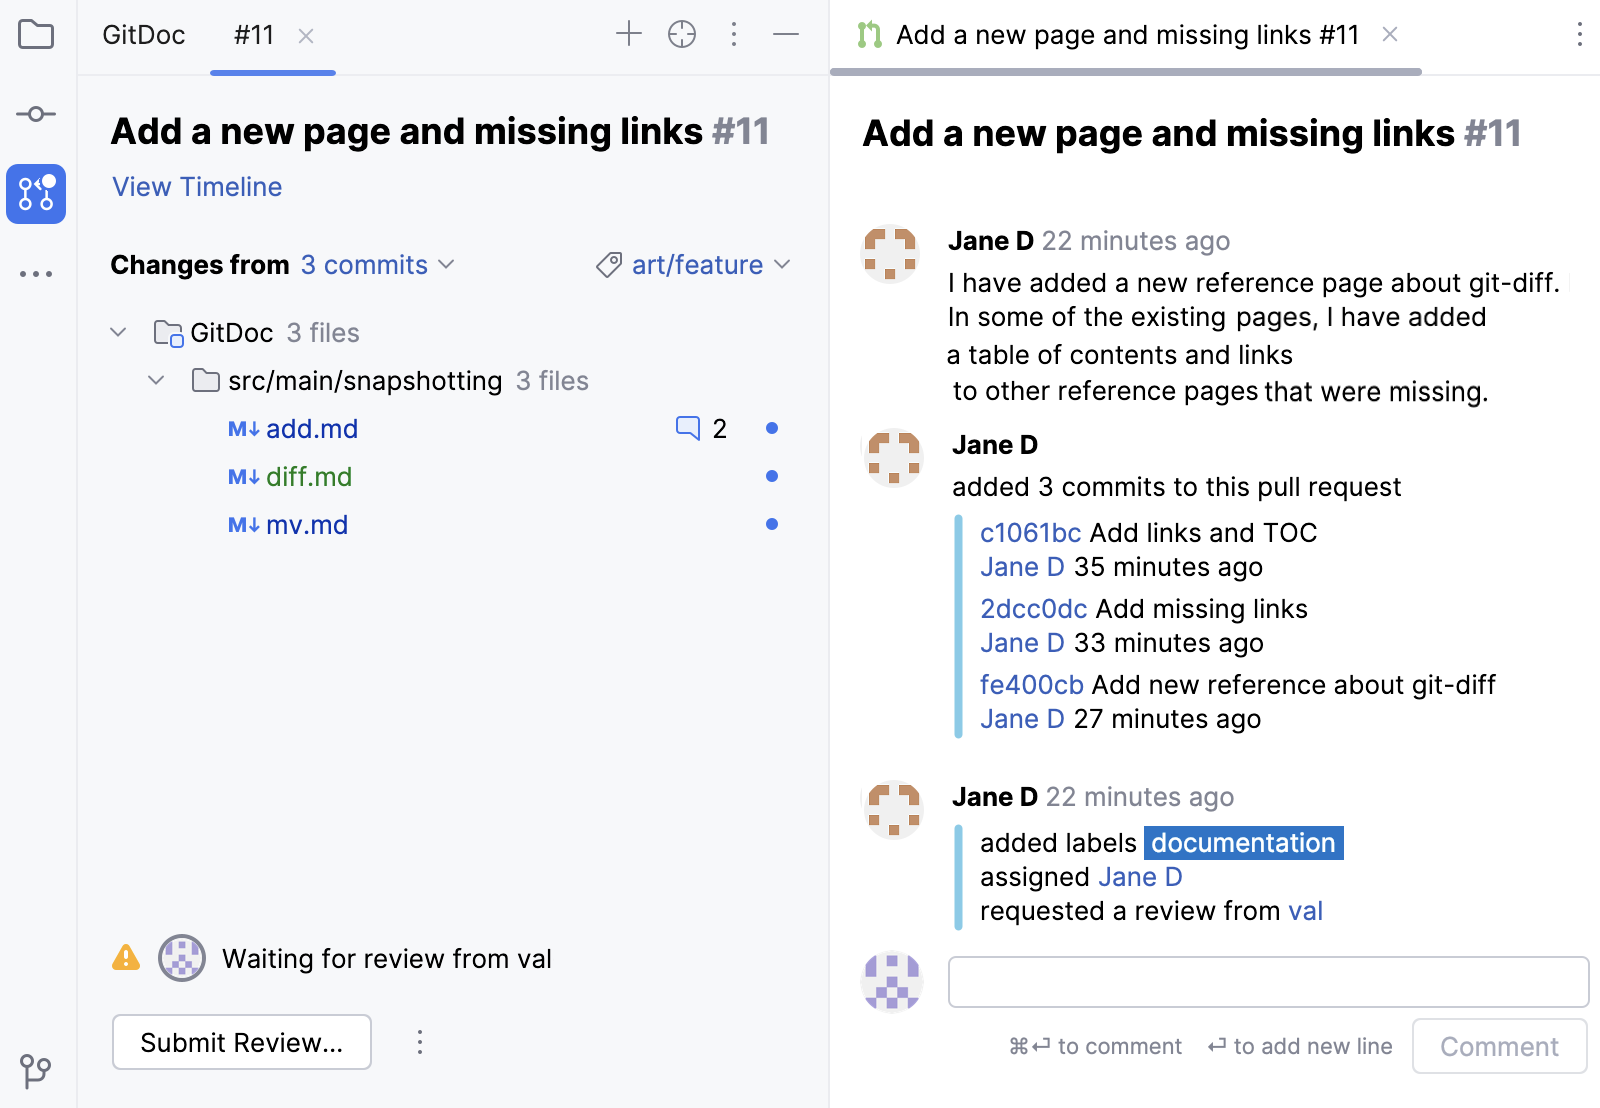Image resolution: width=1600 pixels, height=1108 pixels.
Task: Click the Submit Review button
Action: (241, 1041)
